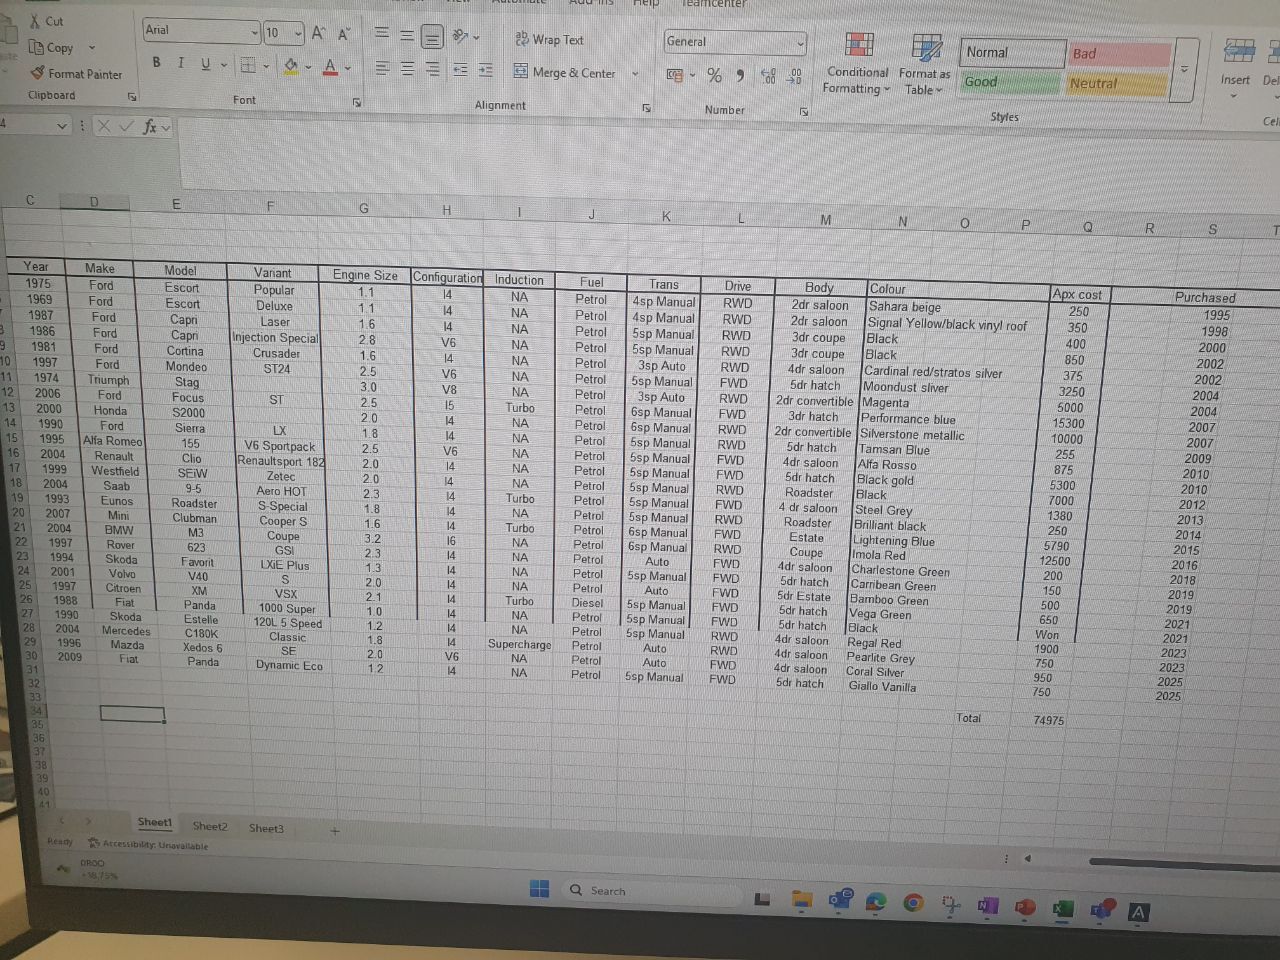Switch to the Sheet3 tab
This screenshot has height=960, width=1280.
[x=266, y=828]
